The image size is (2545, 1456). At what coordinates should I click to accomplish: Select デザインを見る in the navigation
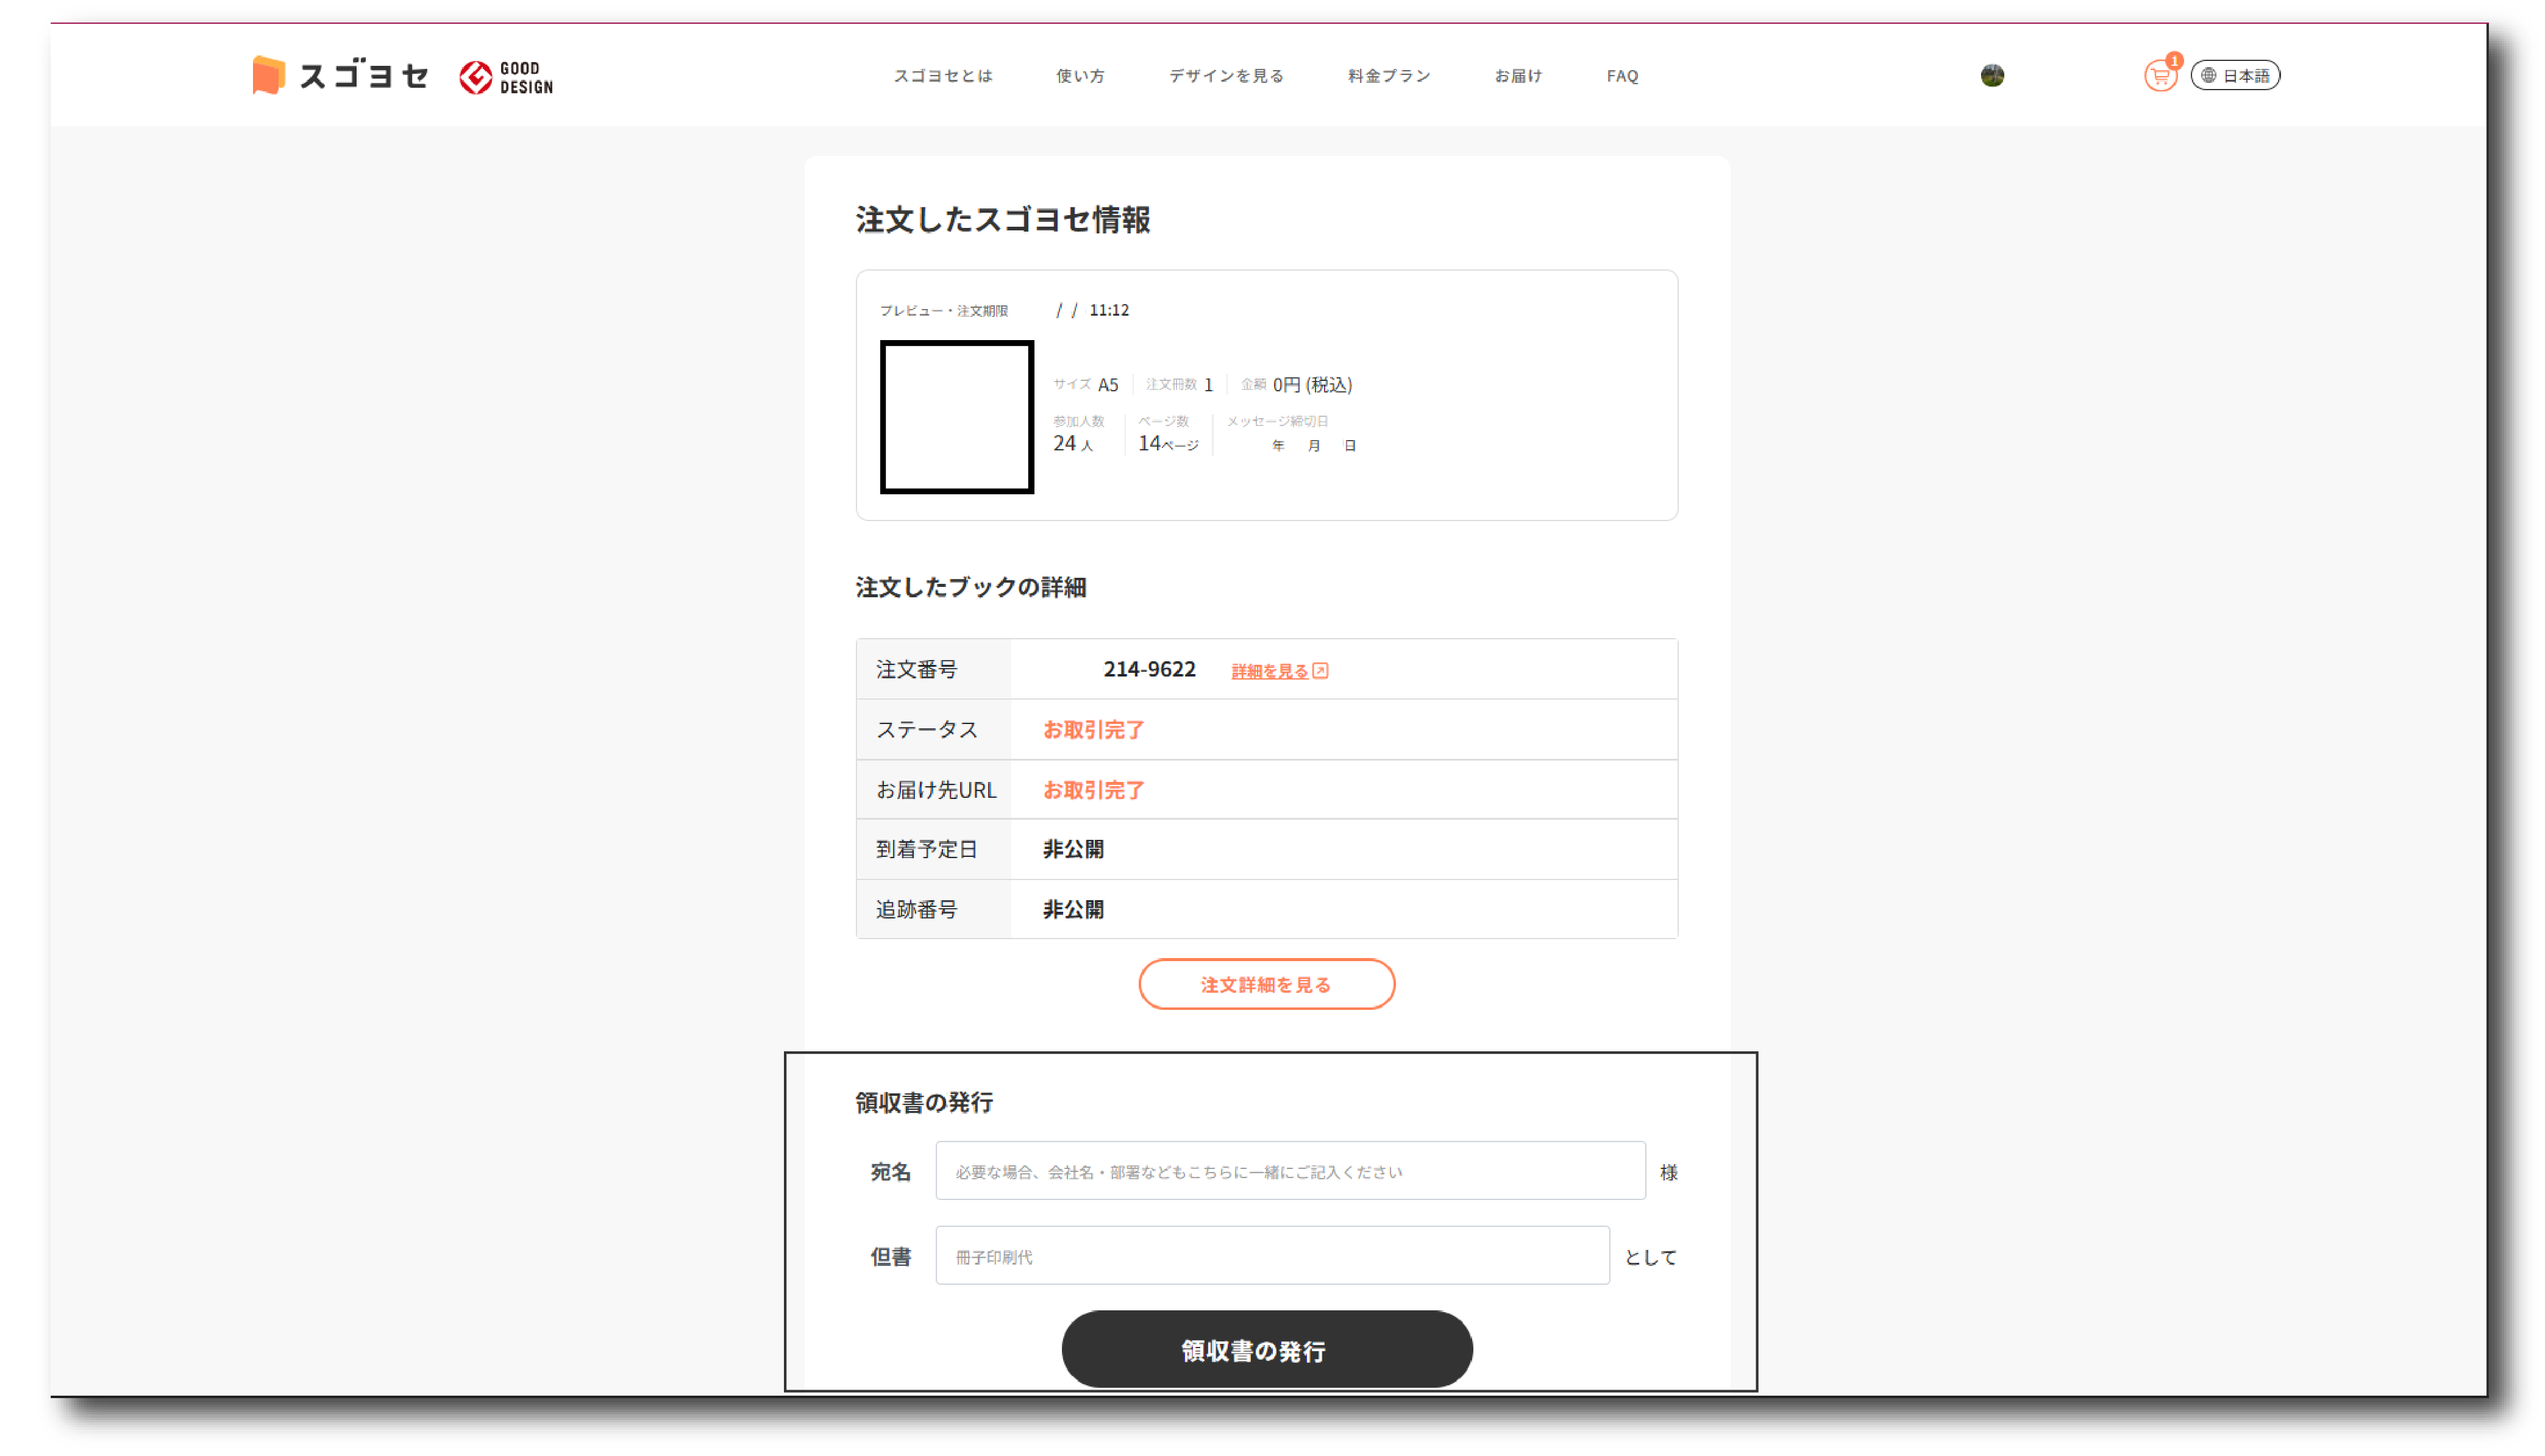(x=1226, y=75)
